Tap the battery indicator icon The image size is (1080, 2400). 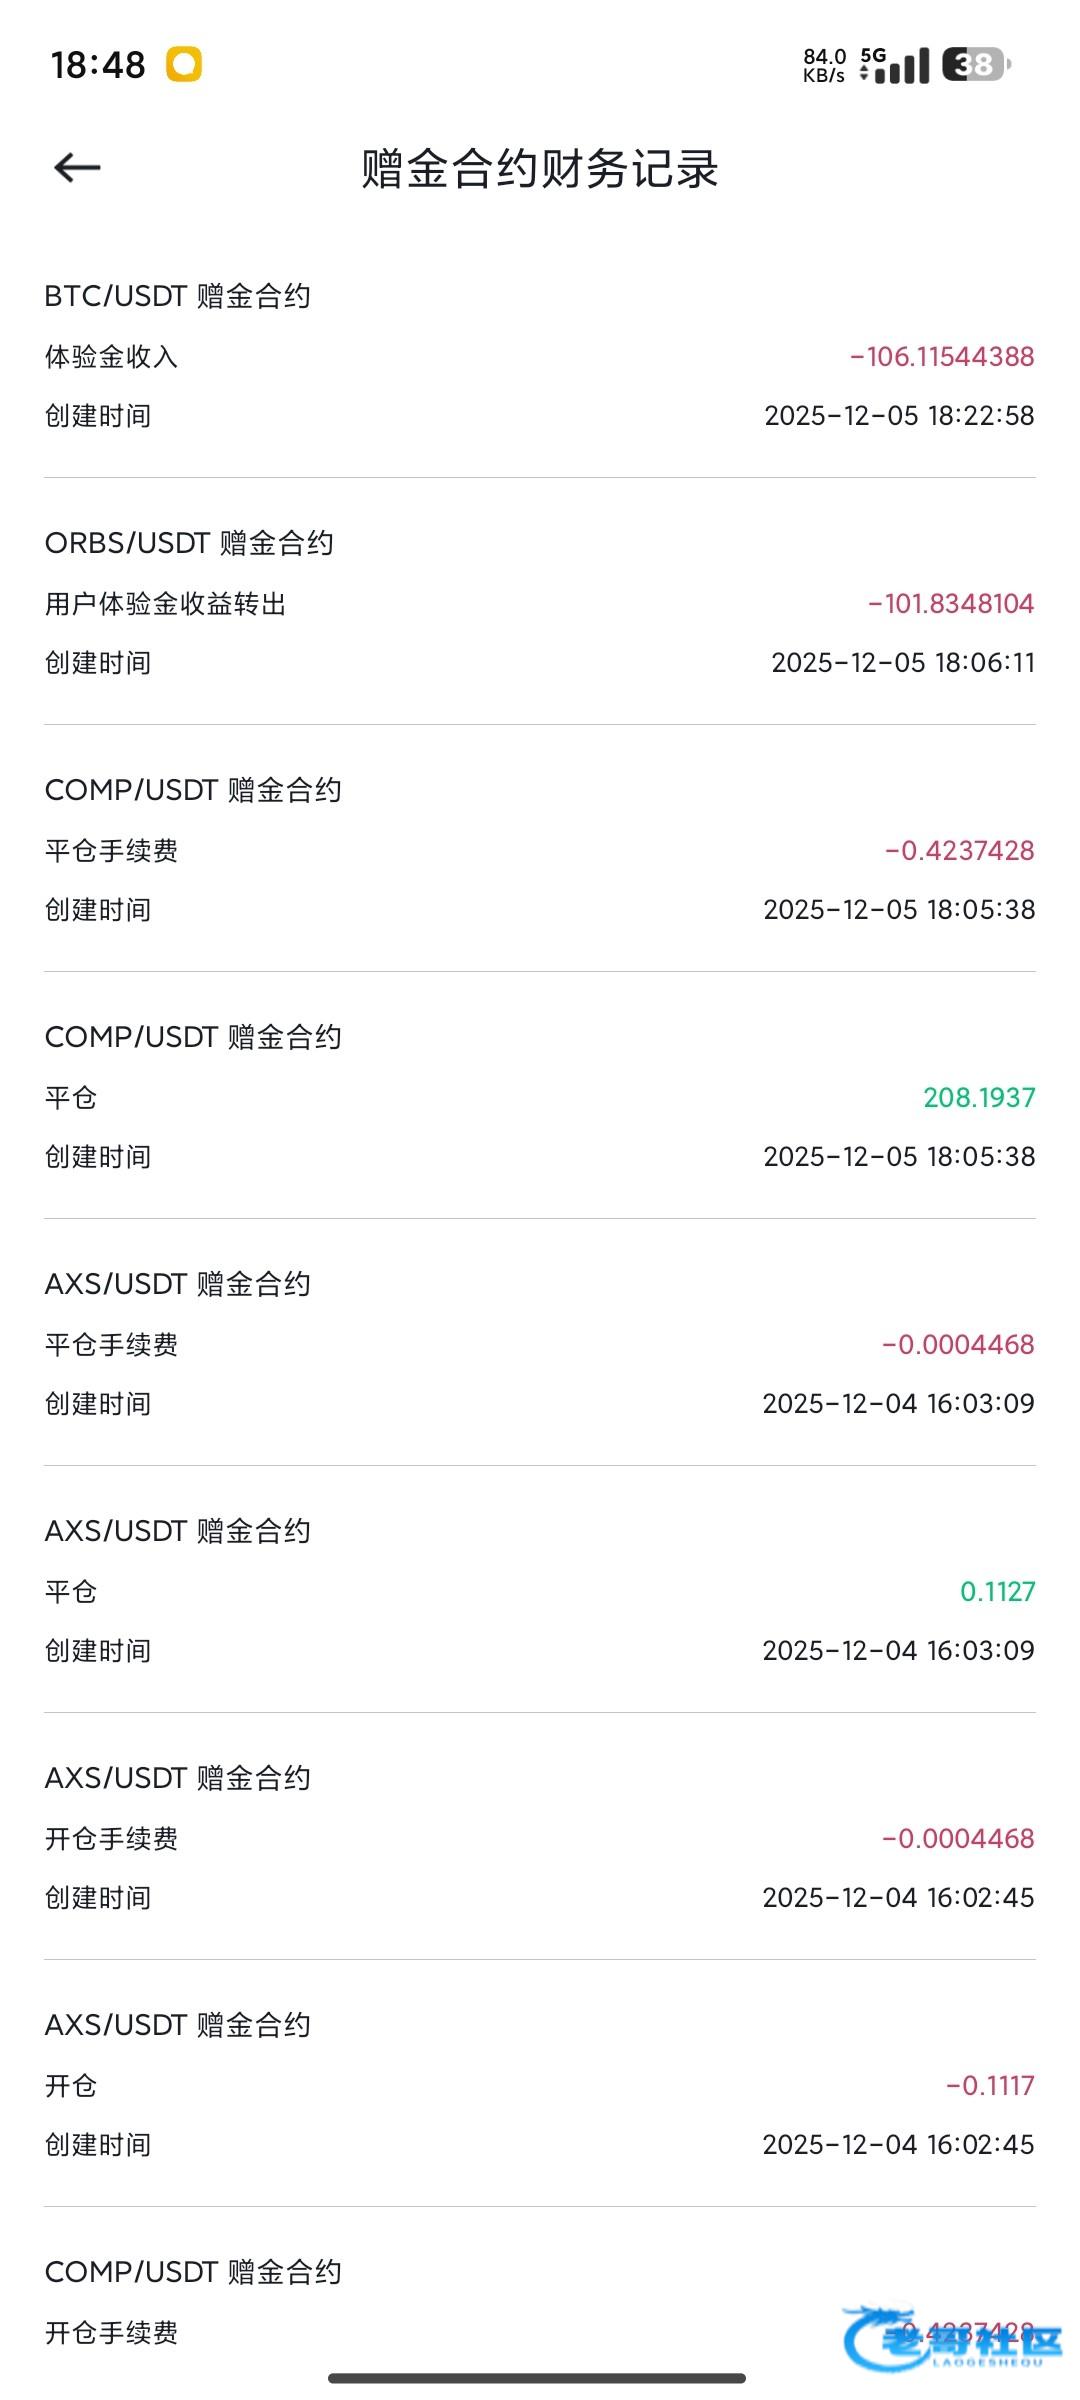pos(975,65)
